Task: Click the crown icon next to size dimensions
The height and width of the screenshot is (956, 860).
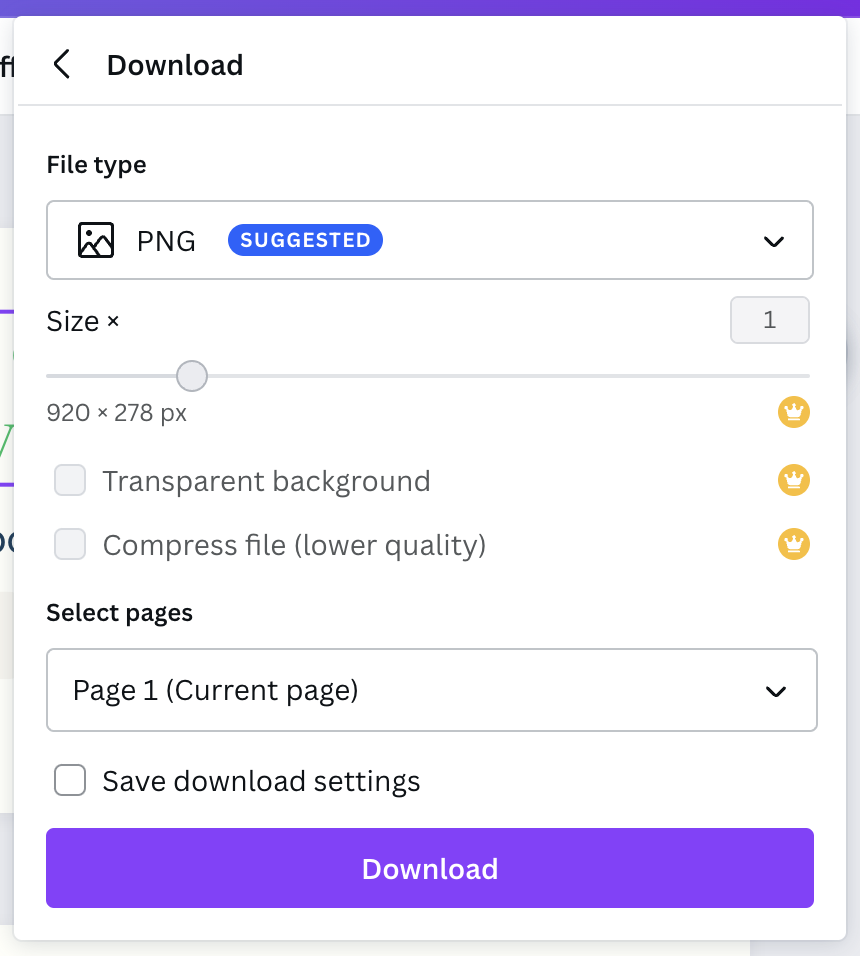Action: point(793,412)
